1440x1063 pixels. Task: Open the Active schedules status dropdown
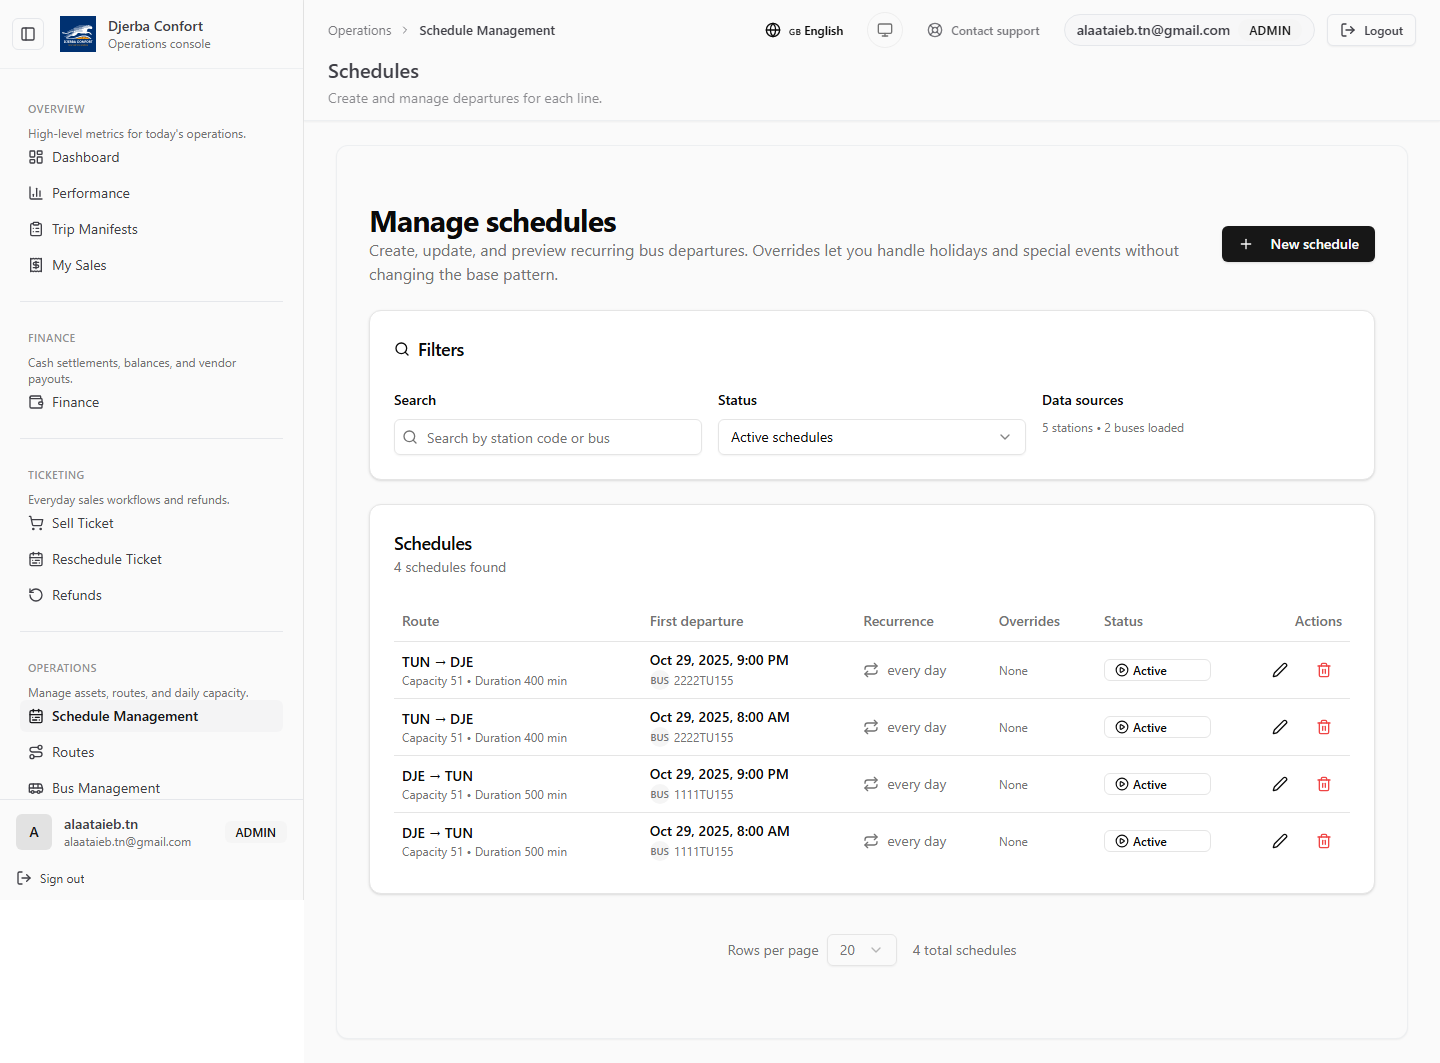pos(870,437)
